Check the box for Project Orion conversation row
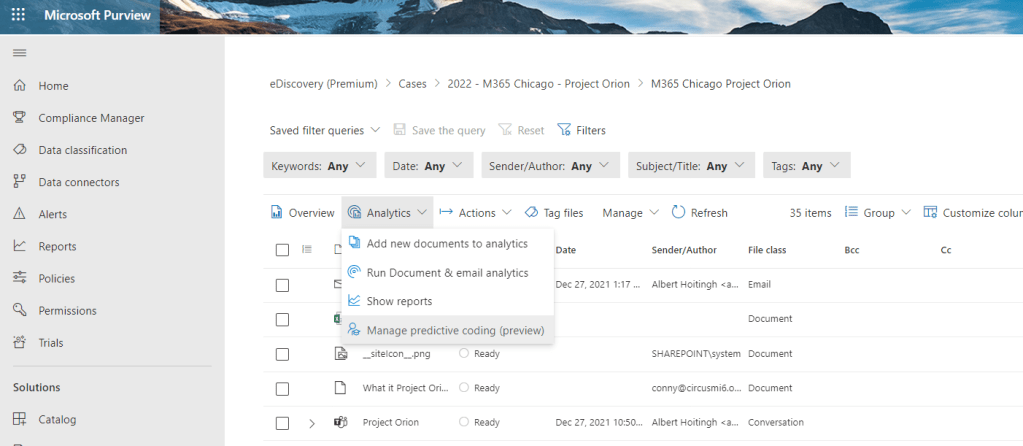The image size is (1023, 446). pos(282,423)
